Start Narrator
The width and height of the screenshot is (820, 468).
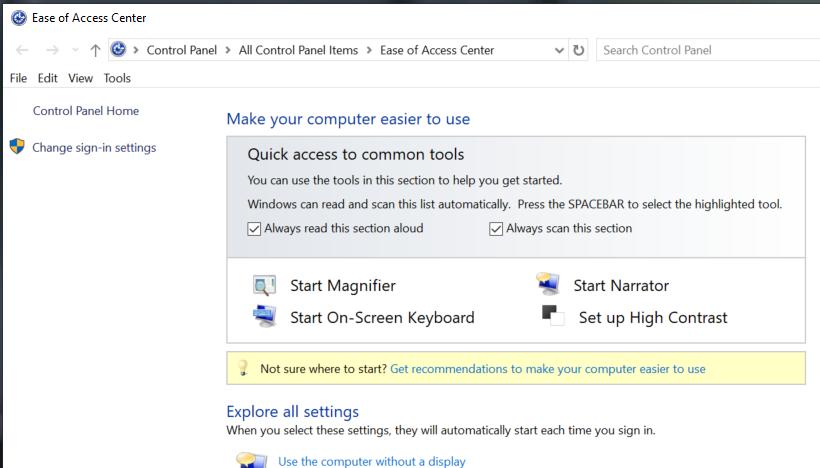(621, 286)
